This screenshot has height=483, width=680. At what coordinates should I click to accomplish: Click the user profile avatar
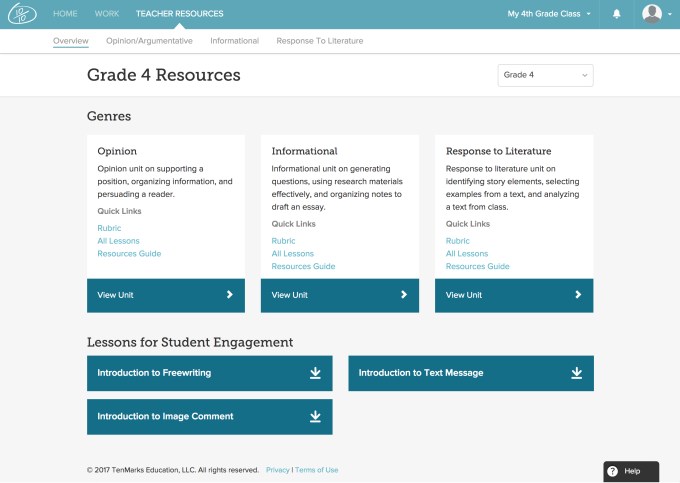652,14
